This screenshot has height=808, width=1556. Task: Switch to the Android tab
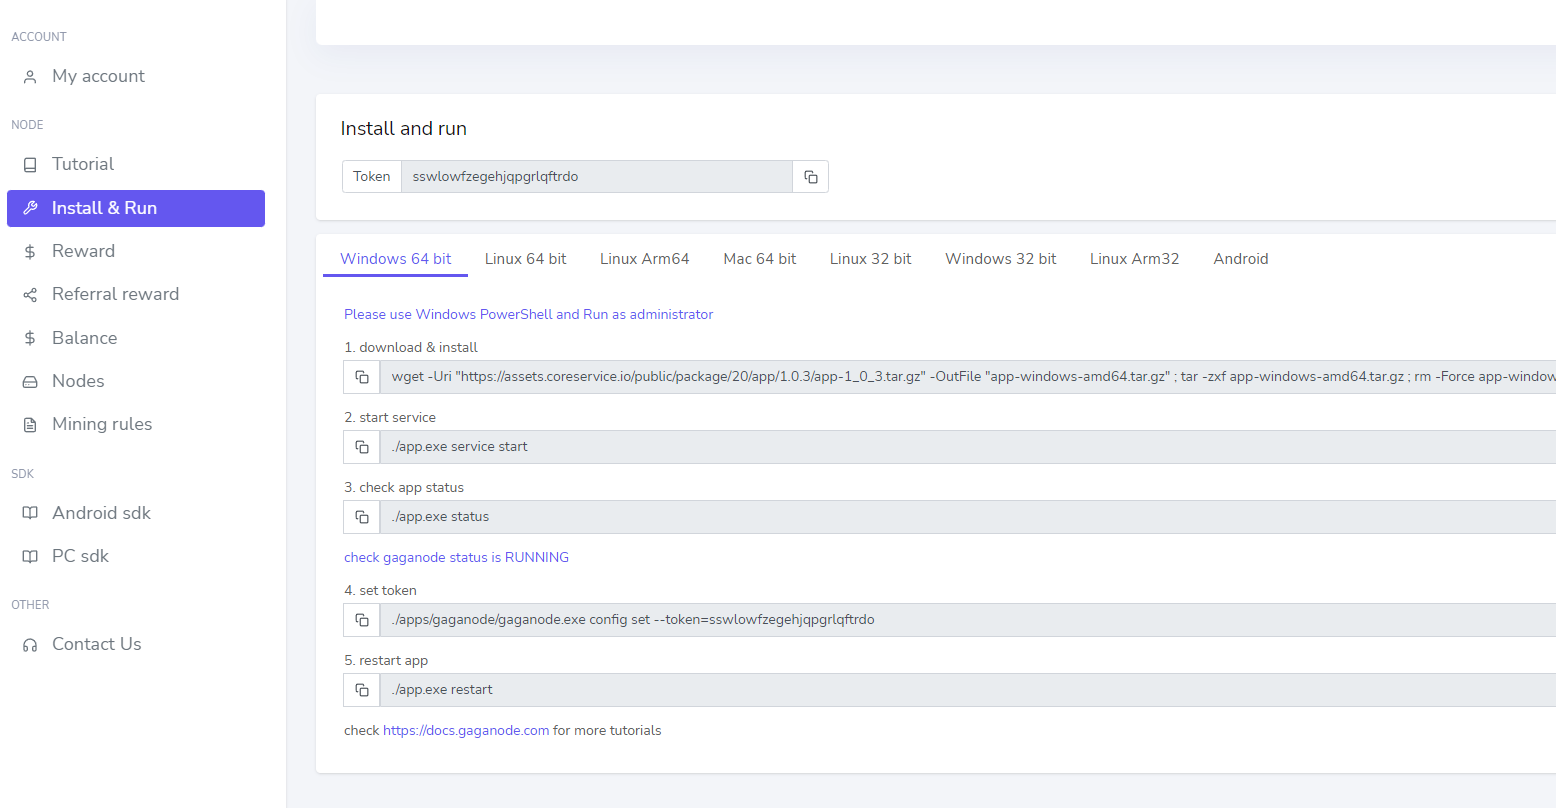tap(1241, 259)
